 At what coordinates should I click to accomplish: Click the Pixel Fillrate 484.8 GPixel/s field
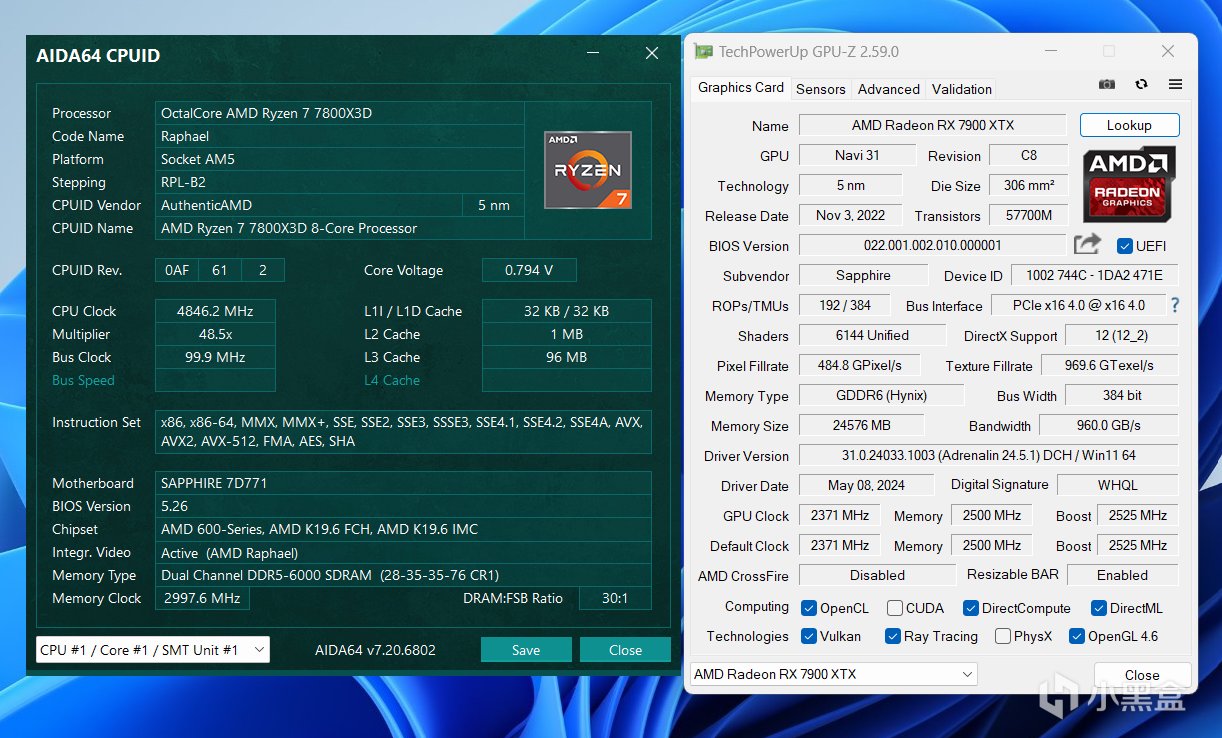859,365
